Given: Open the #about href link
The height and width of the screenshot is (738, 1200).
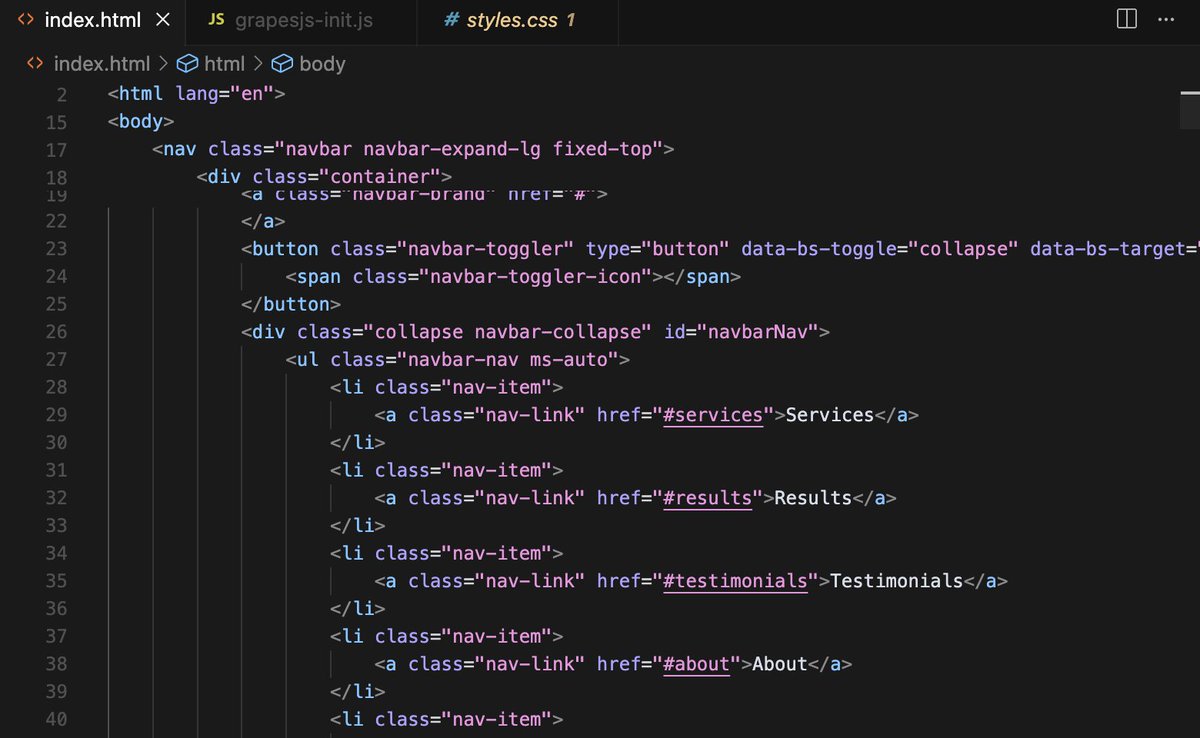Looking at the screenshot, I should (x=696, y=663).
